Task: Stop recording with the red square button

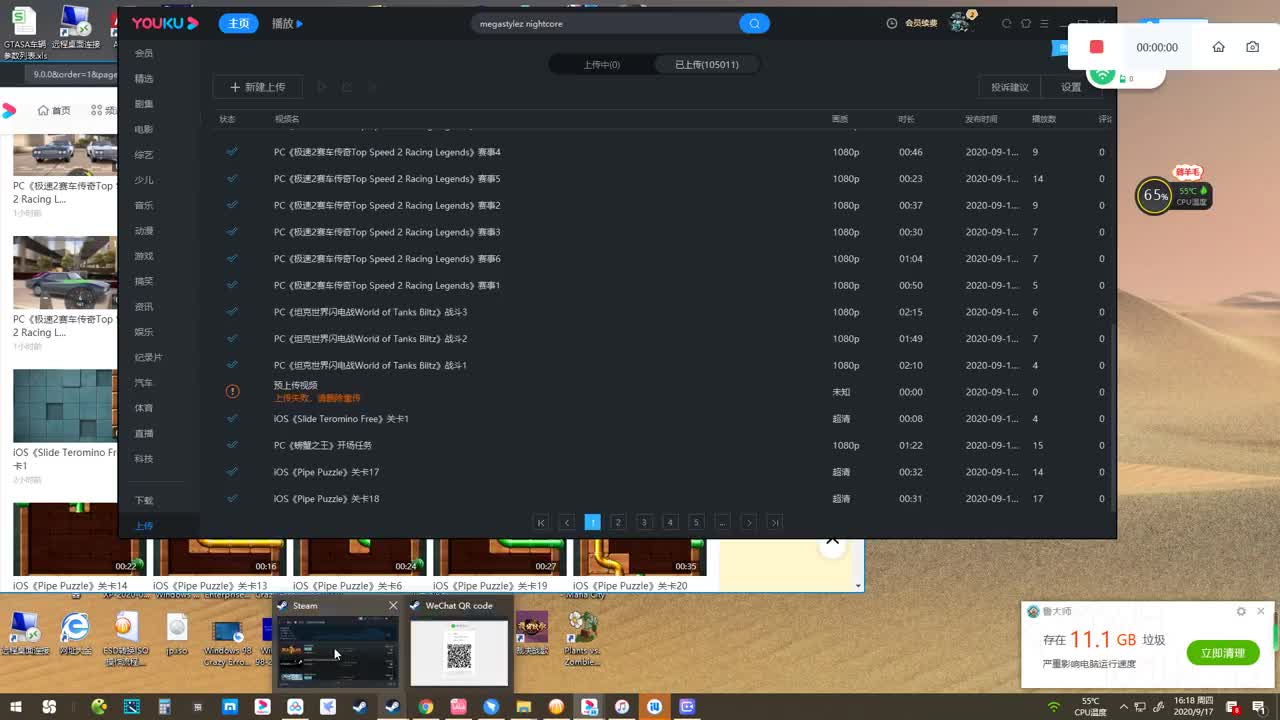Action: click(x=1096, y=46)
